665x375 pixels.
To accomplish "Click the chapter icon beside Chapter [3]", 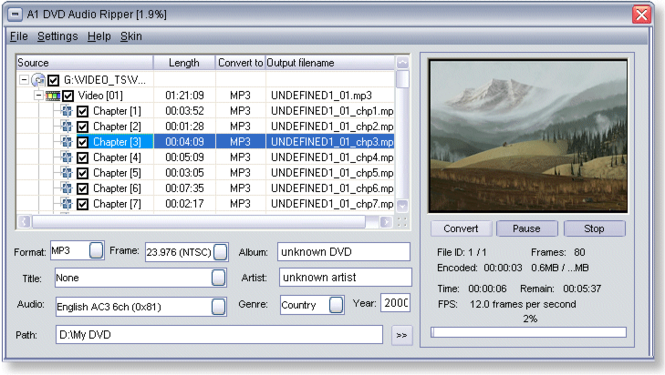I will (x=67, y=142).
